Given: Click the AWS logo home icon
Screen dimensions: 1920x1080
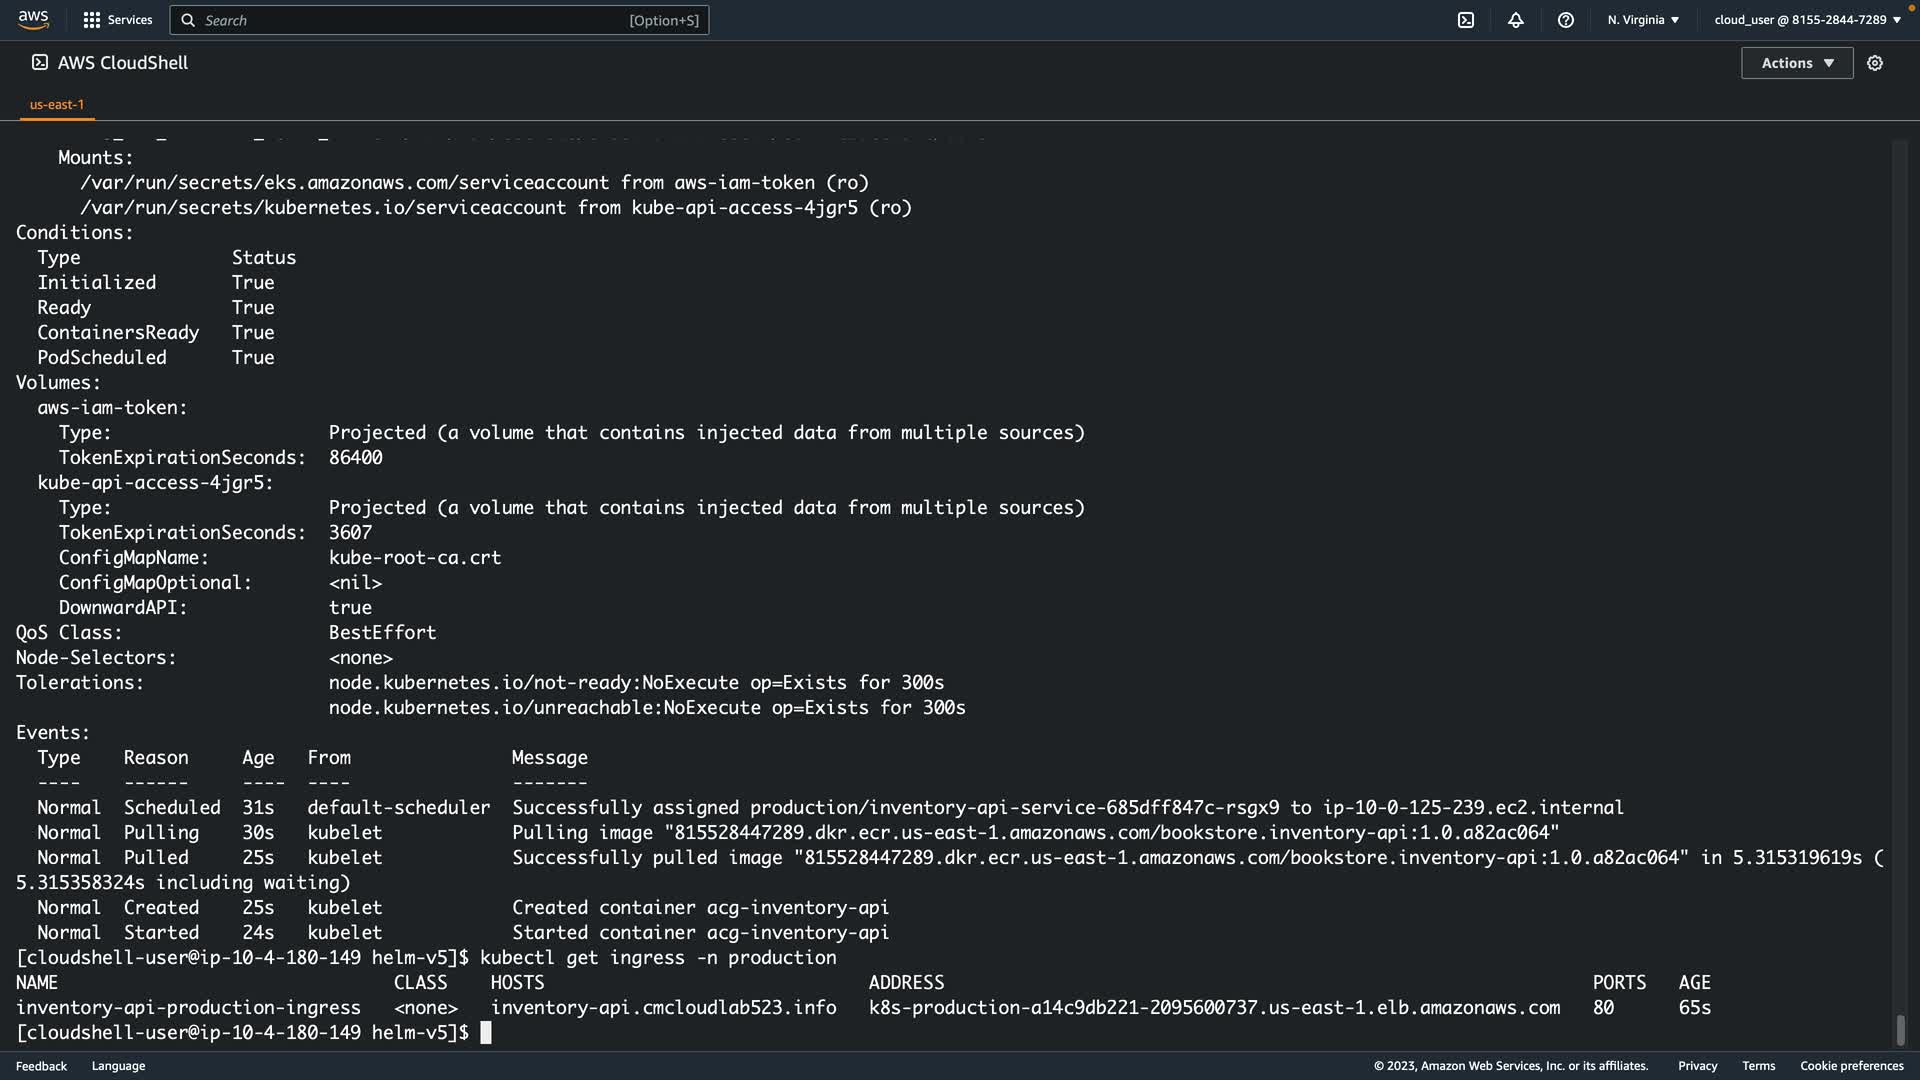Looking at the screenshot, I should click(x=33, y=19).
